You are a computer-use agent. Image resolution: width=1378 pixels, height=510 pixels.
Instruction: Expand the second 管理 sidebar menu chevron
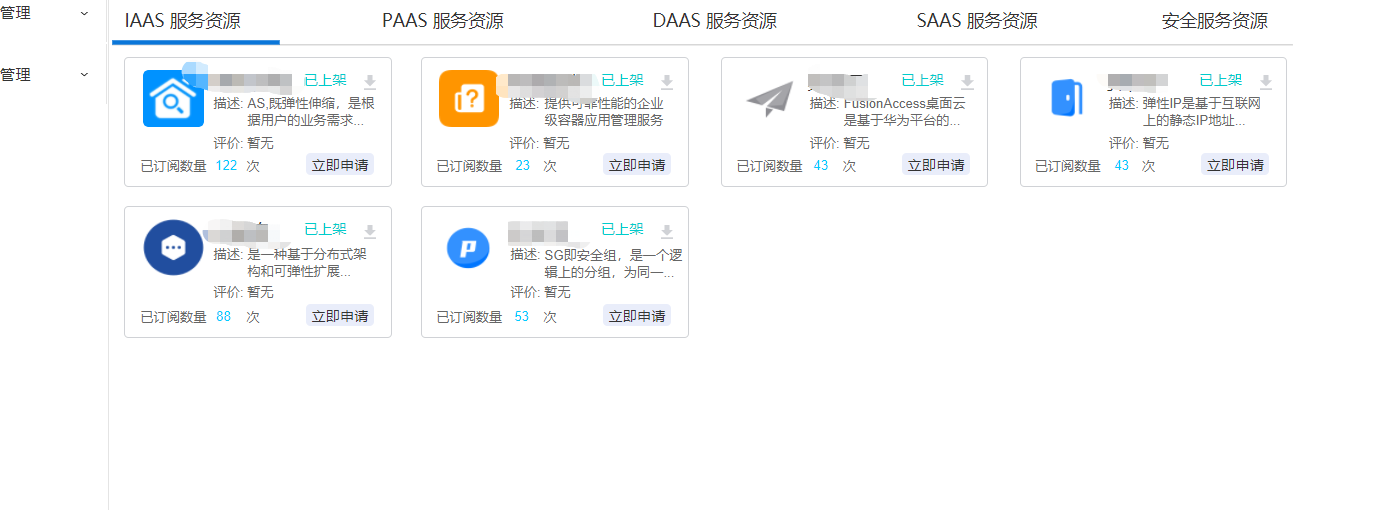click(84, 75)
